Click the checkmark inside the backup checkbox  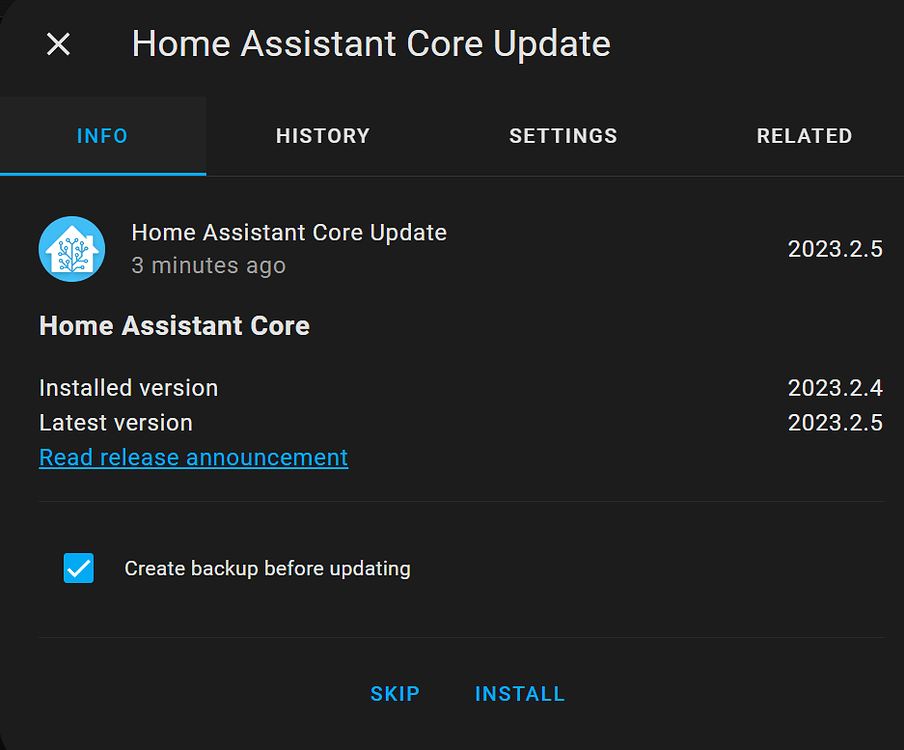click(78, 568)
